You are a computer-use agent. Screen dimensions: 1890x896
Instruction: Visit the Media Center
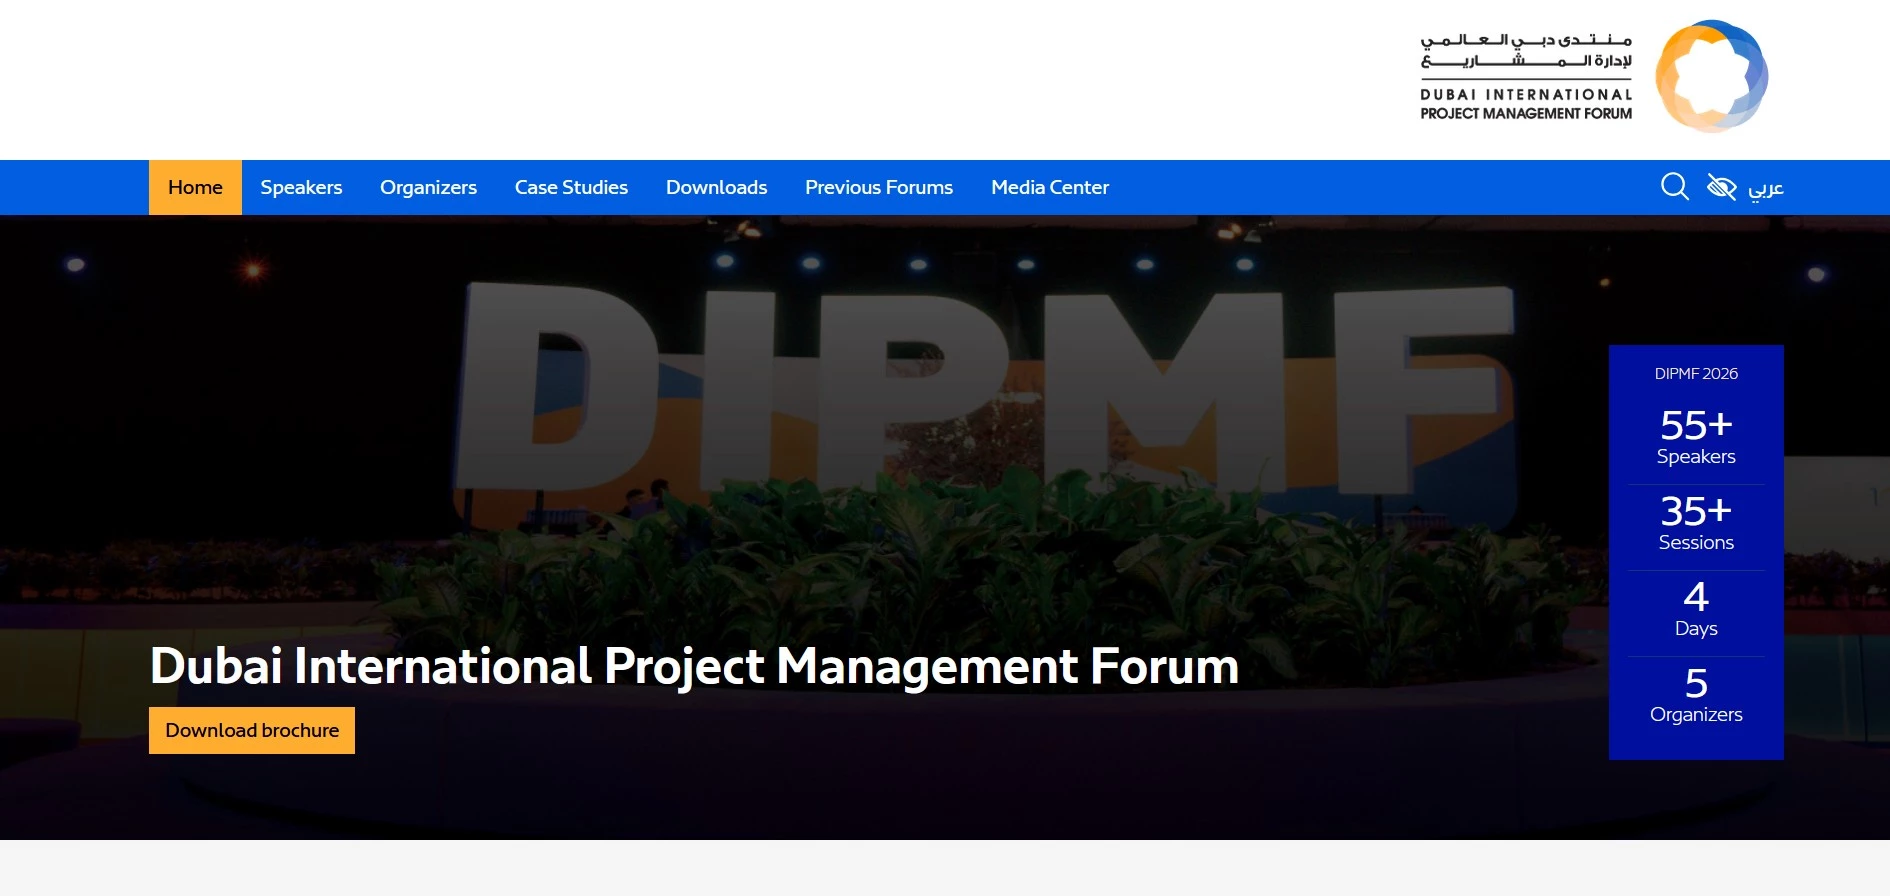tap(1050, 187)
